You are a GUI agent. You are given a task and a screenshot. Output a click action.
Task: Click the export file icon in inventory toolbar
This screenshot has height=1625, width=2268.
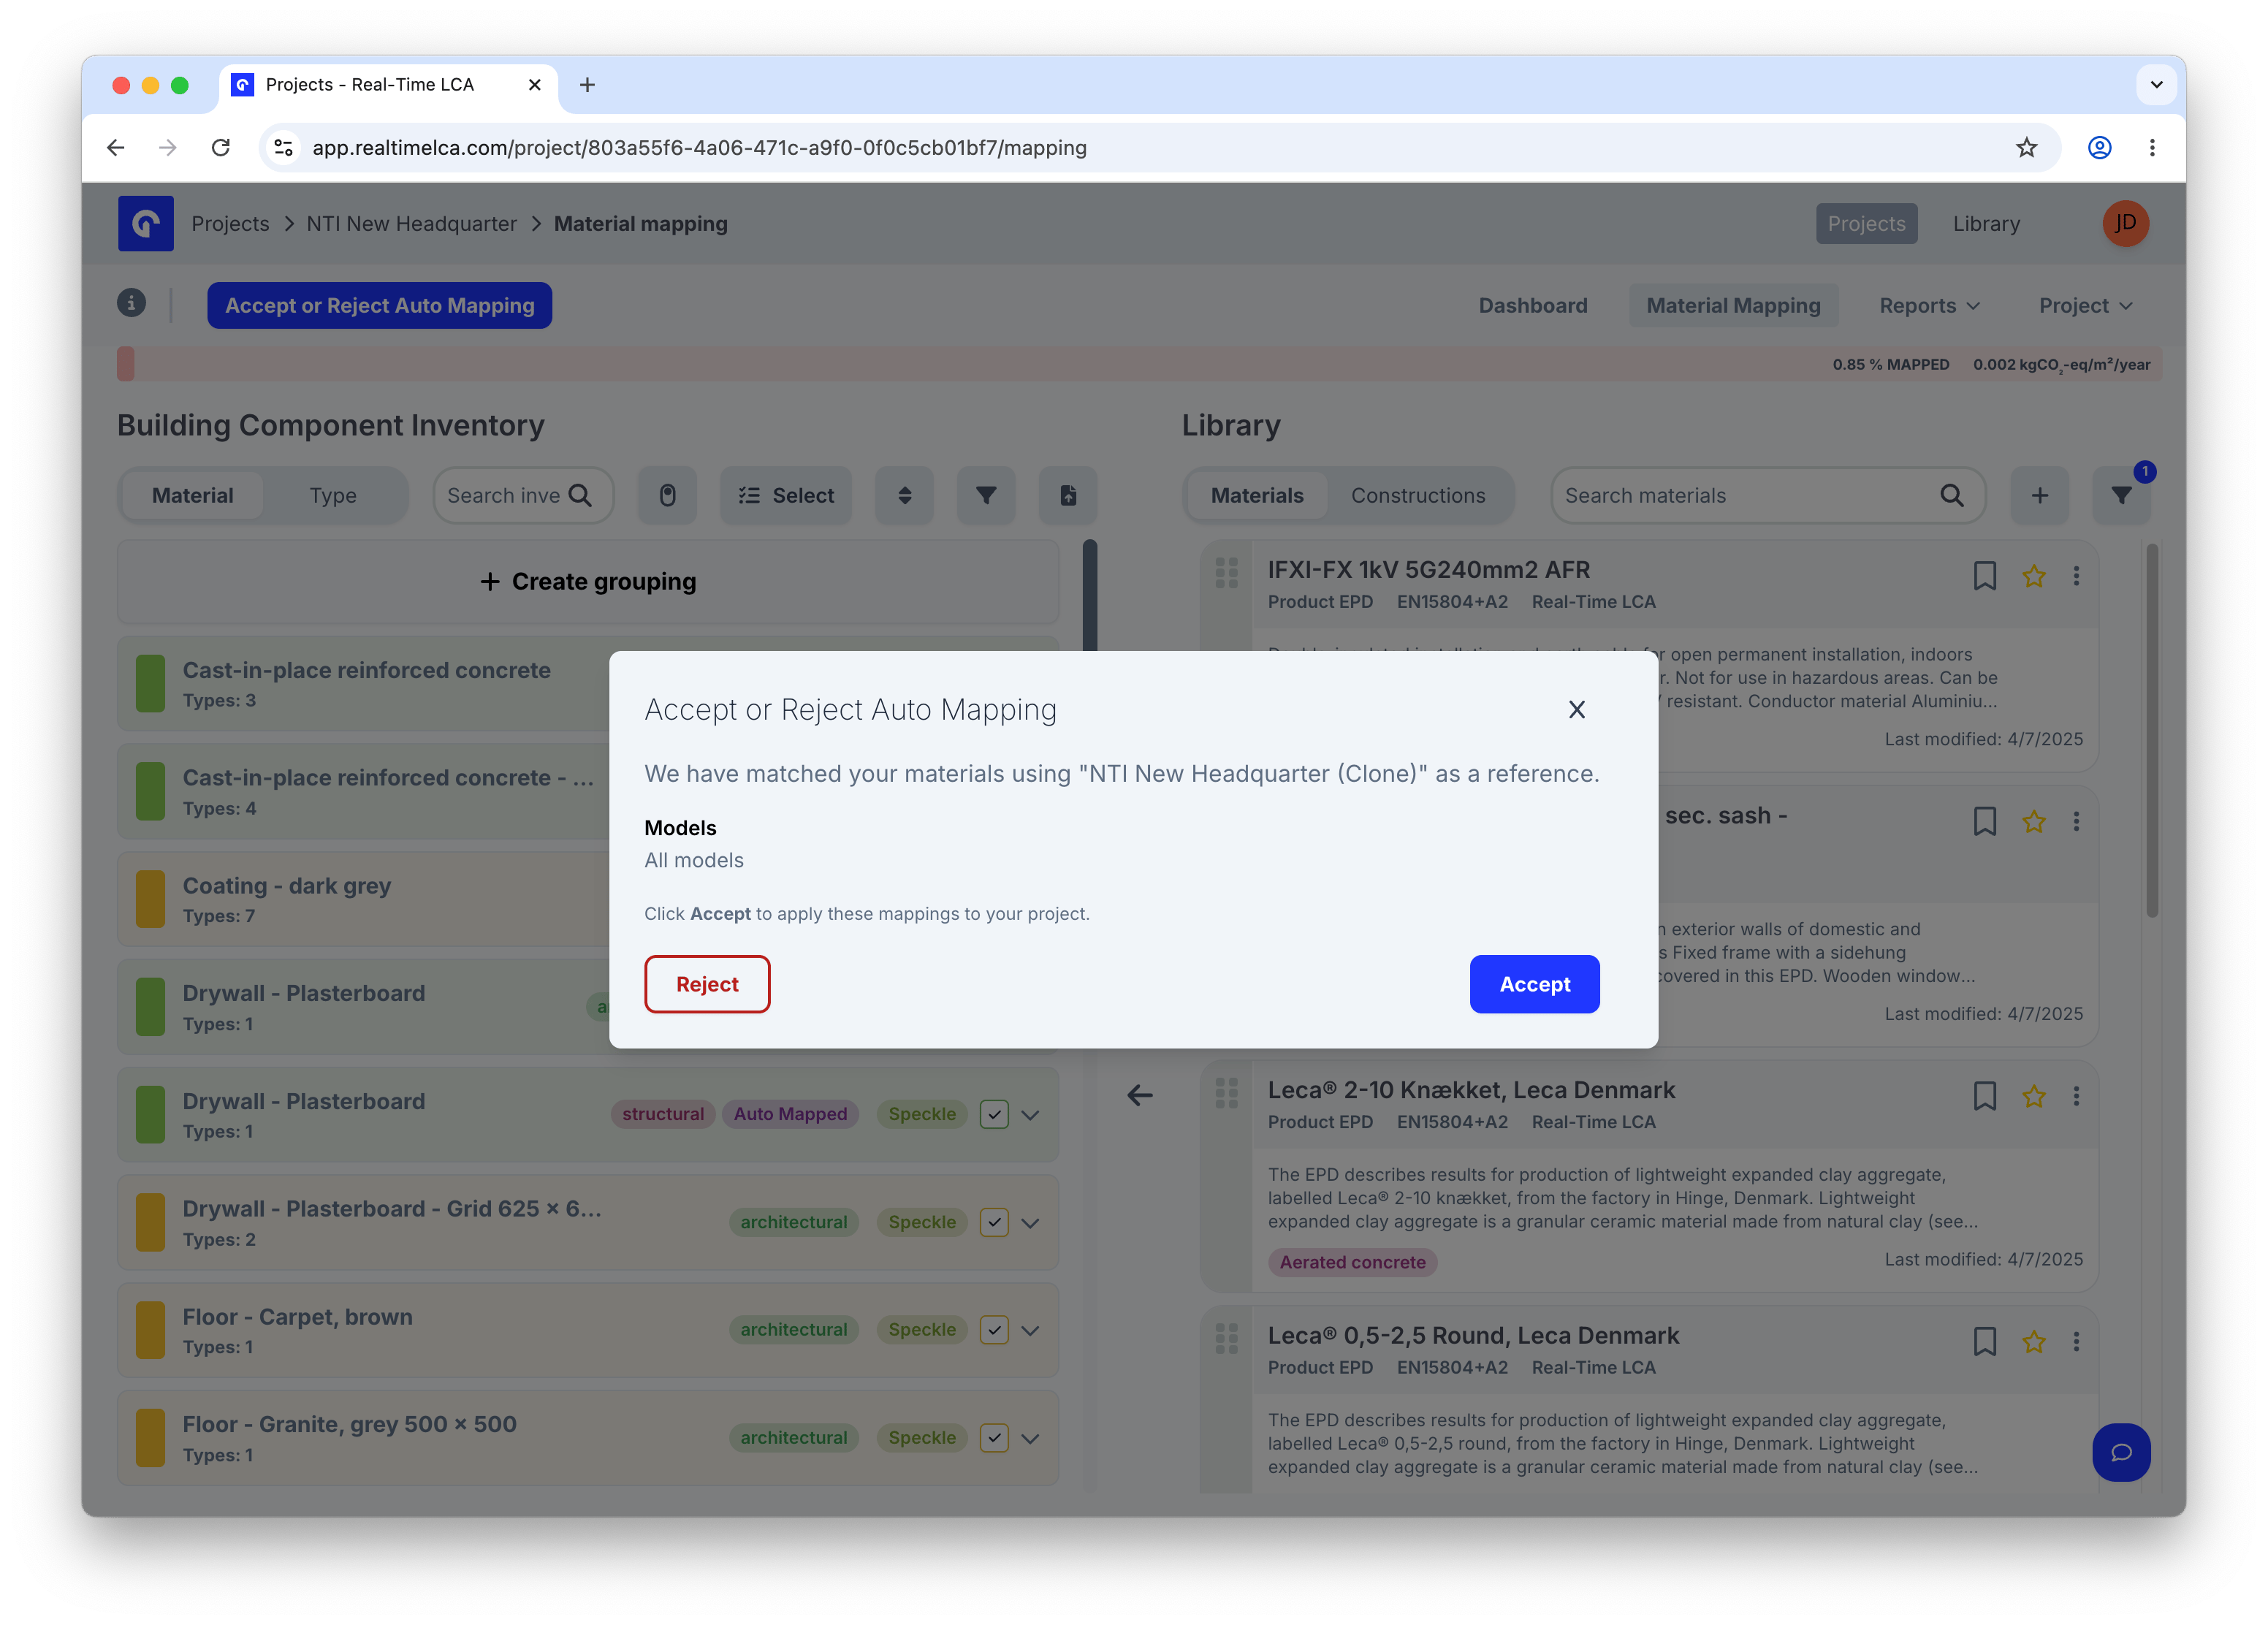(1068, 495)
